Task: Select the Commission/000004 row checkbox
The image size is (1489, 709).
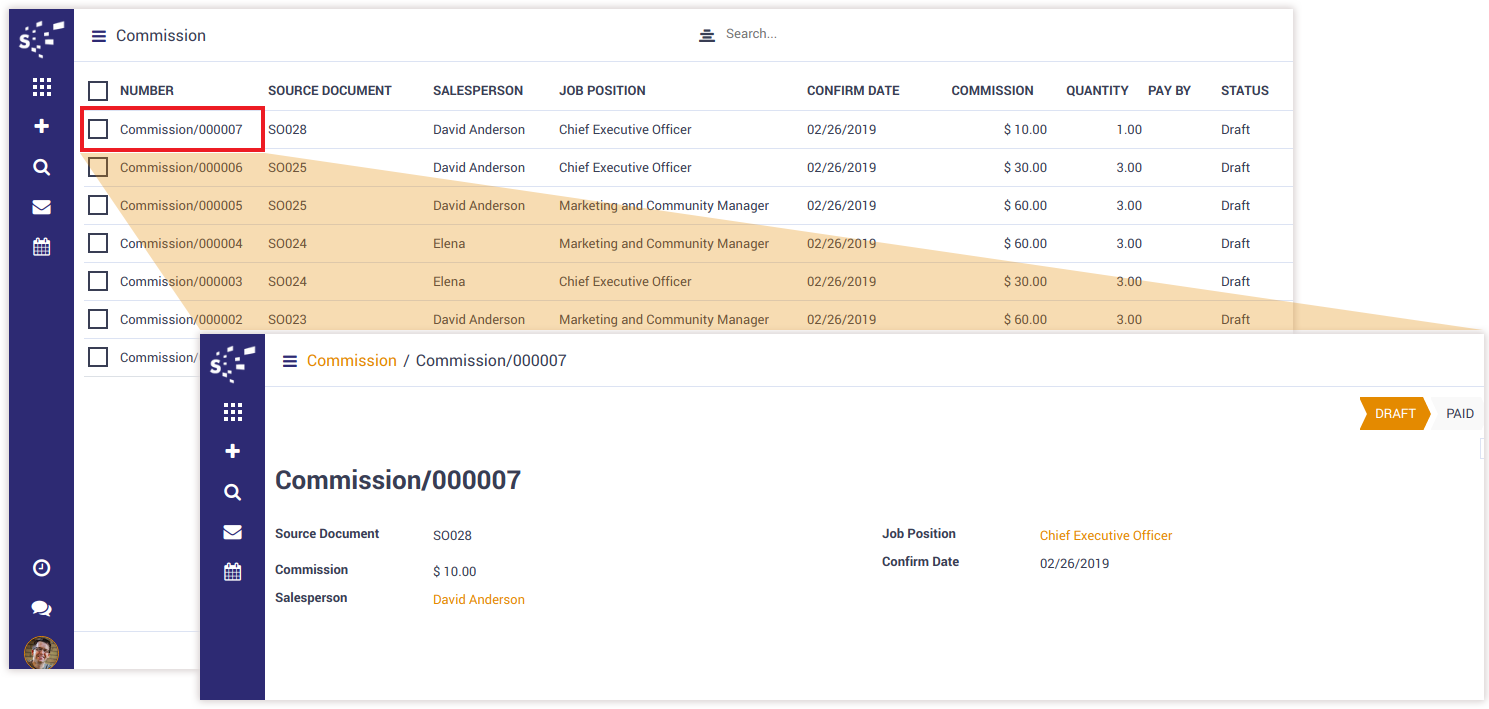Action: [98, 243]
